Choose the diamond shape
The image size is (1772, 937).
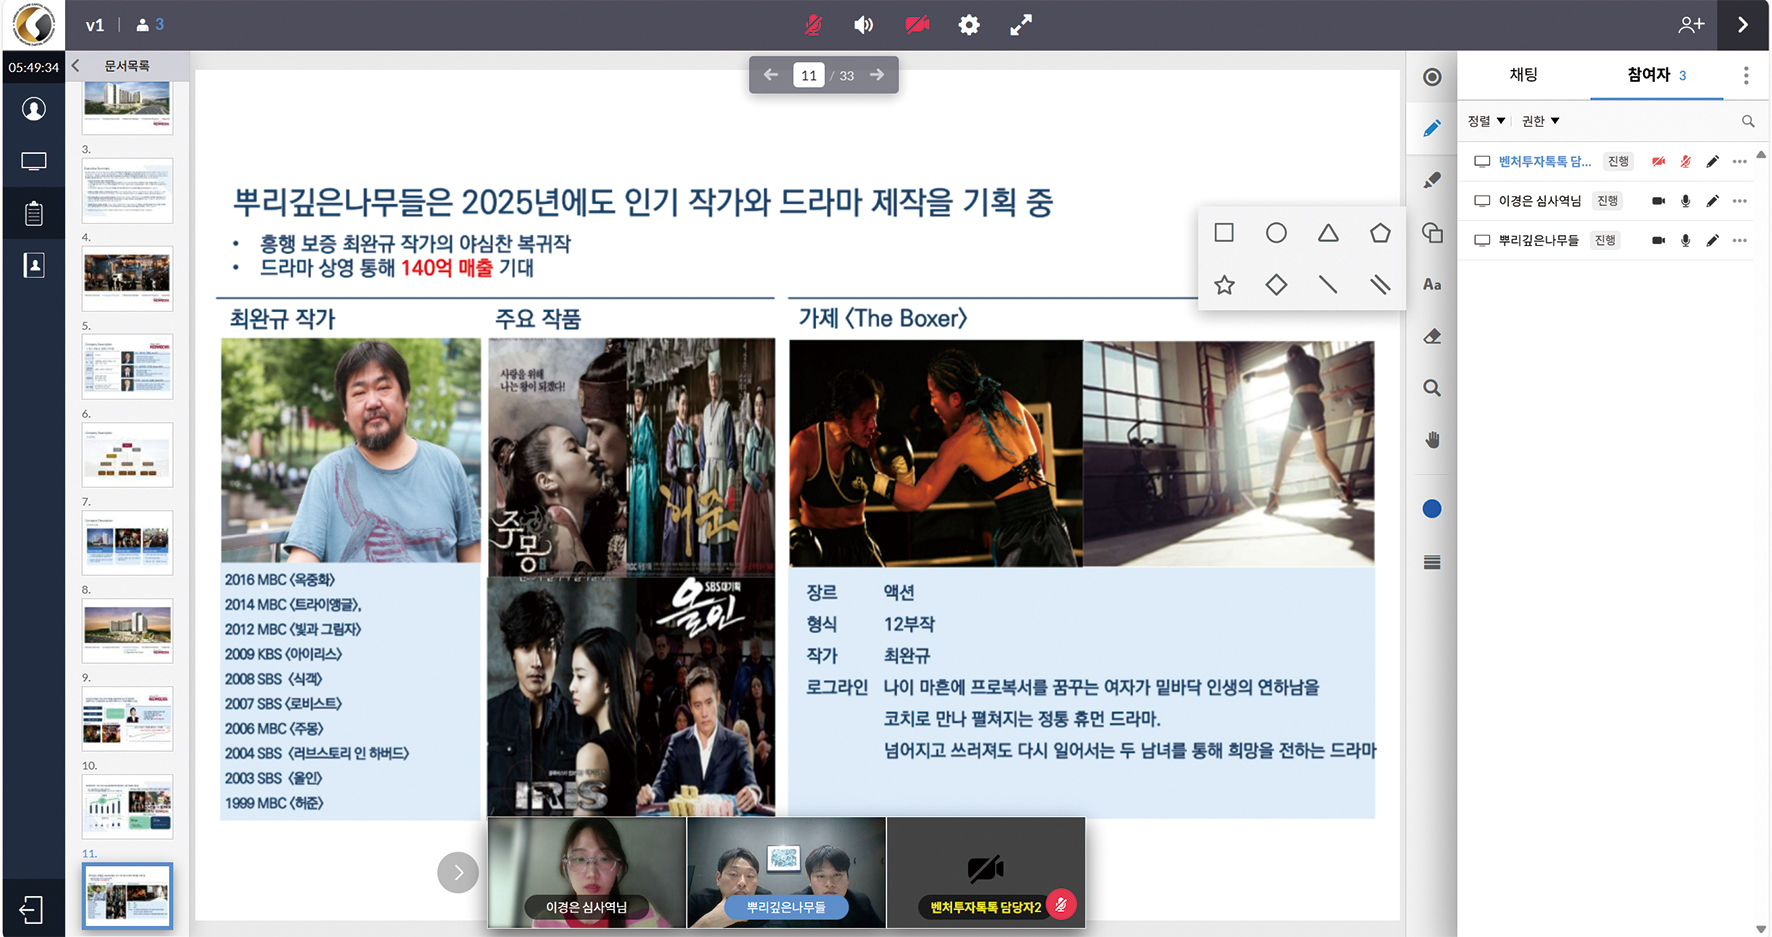1276,285
